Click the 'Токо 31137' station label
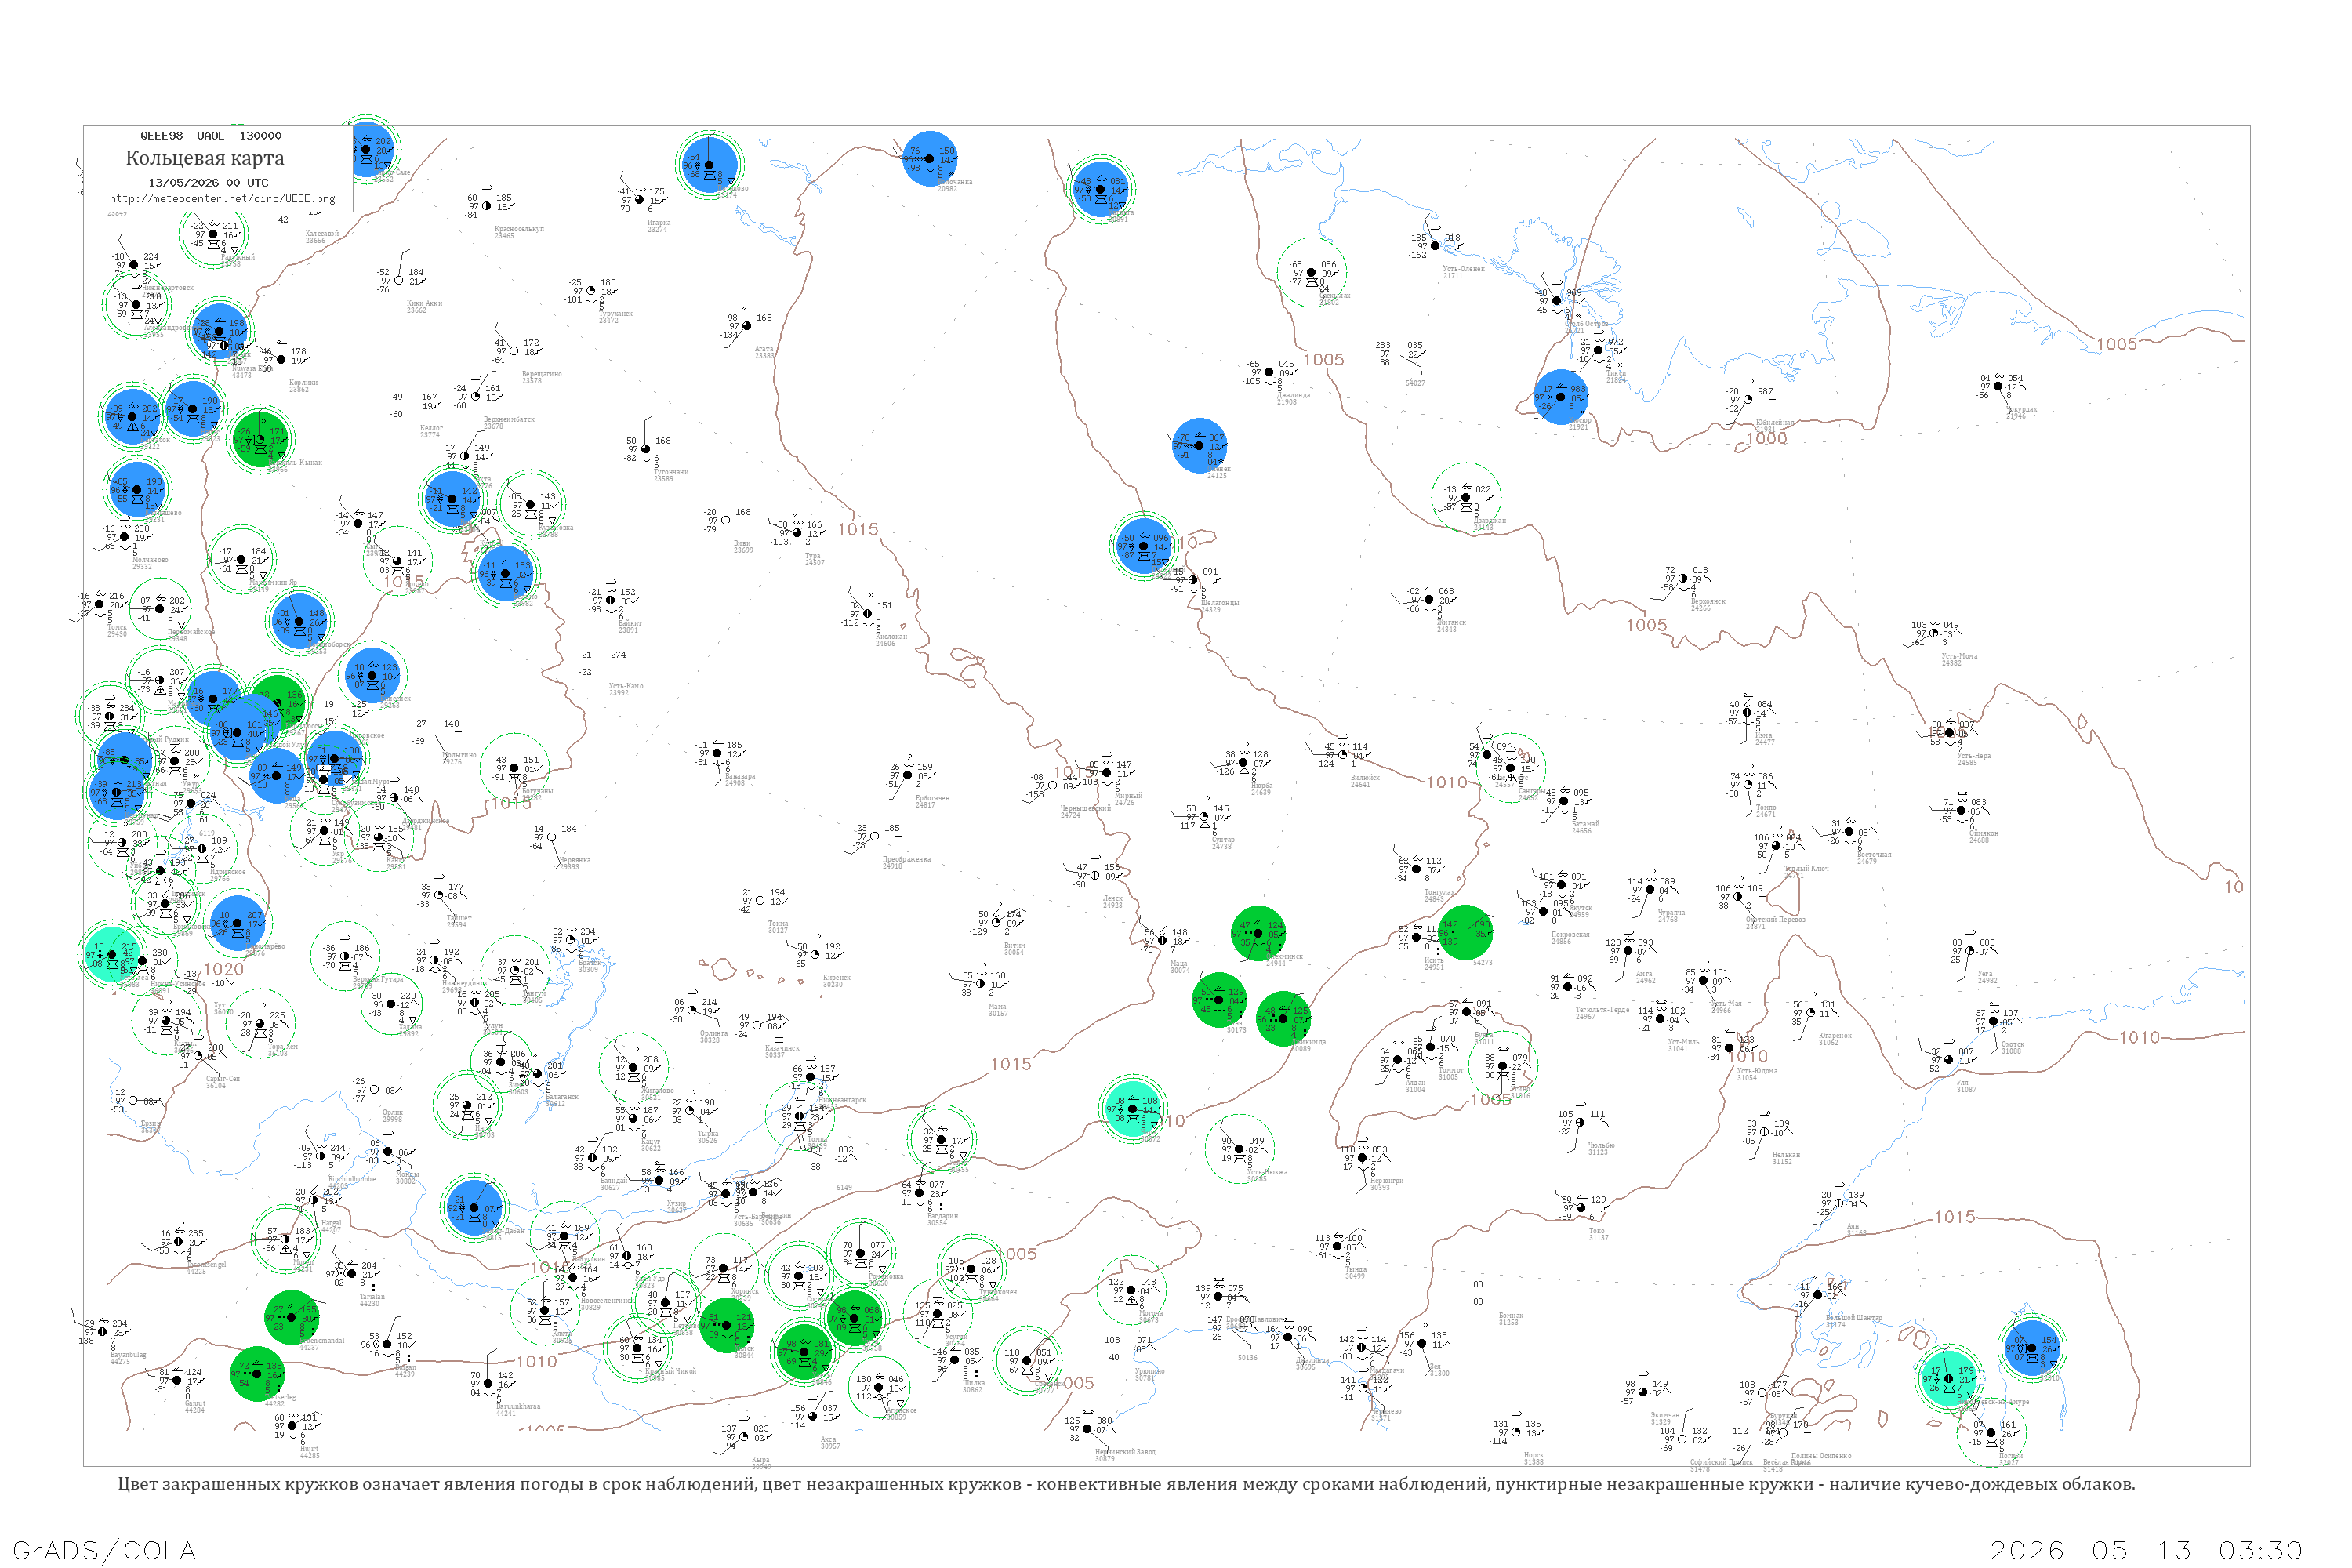 click(x=1598, y=1234)
